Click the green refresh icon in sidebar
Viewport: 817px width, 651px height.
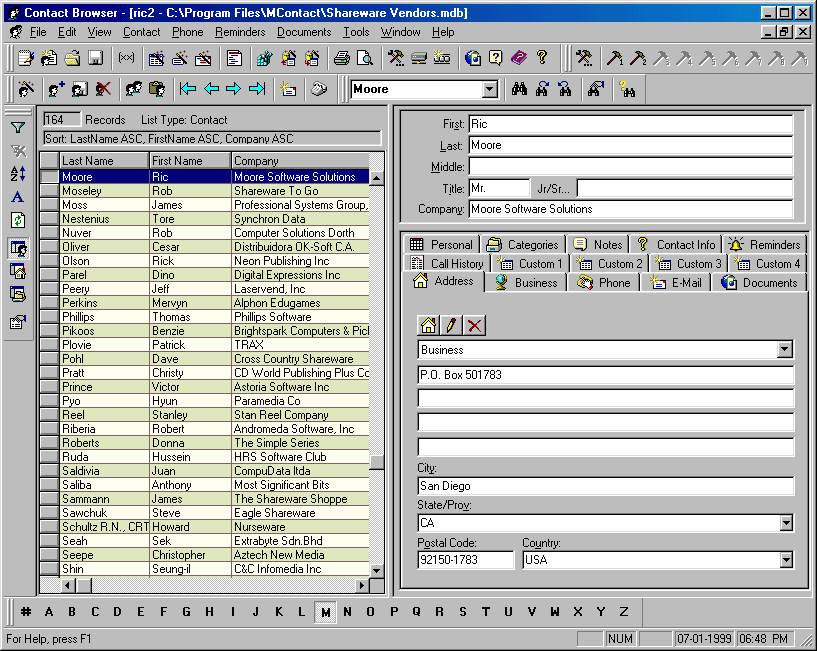click(x=18, y=220)
